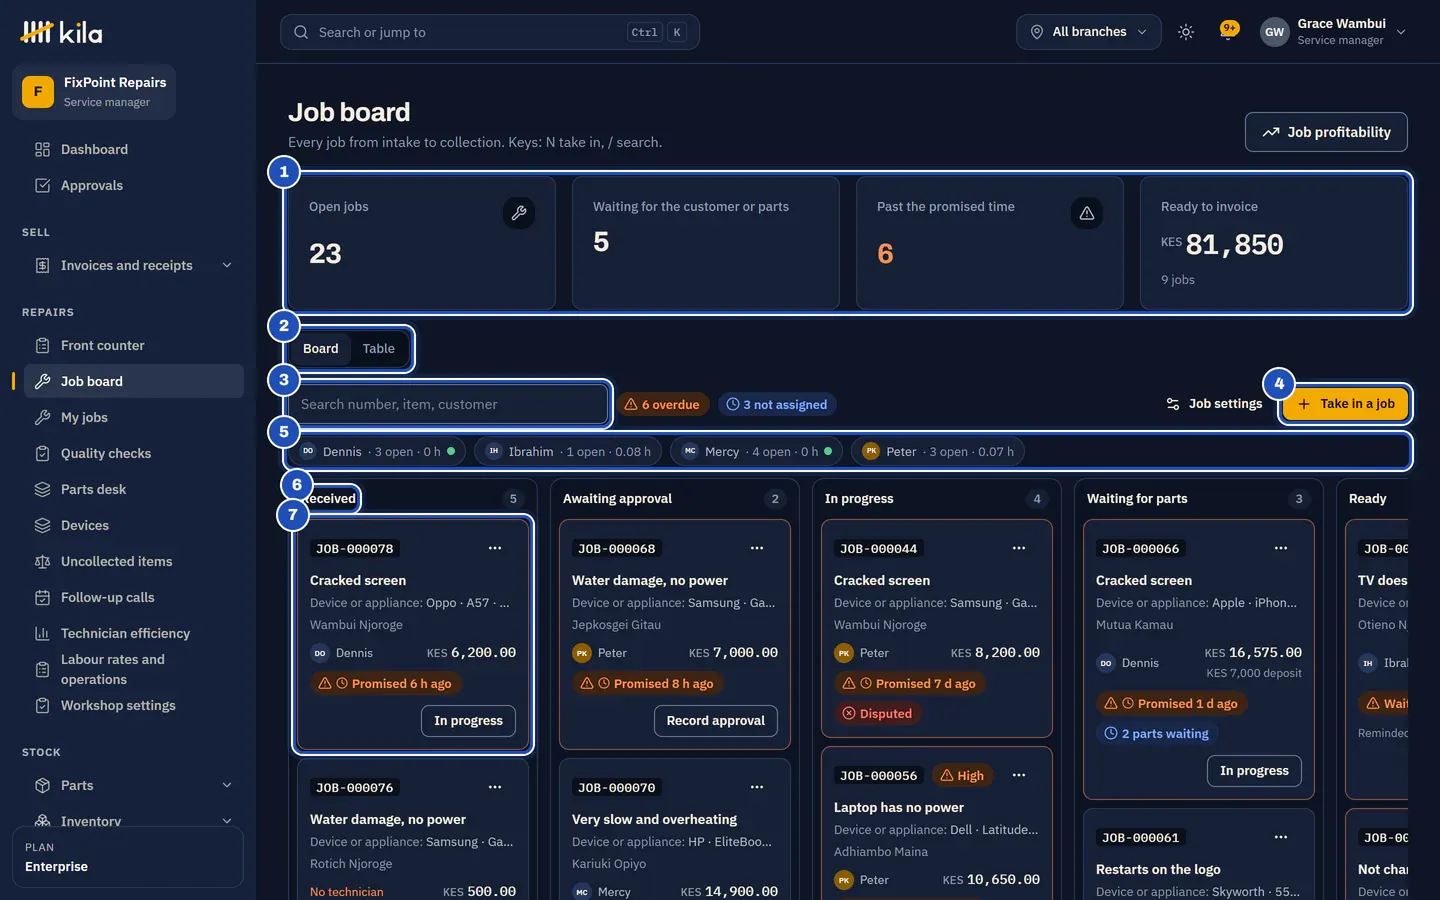Viewport: 1440px width, 900px height.
Task: Click the Technician efficiency chart icon
Action: tap(42, 634)
